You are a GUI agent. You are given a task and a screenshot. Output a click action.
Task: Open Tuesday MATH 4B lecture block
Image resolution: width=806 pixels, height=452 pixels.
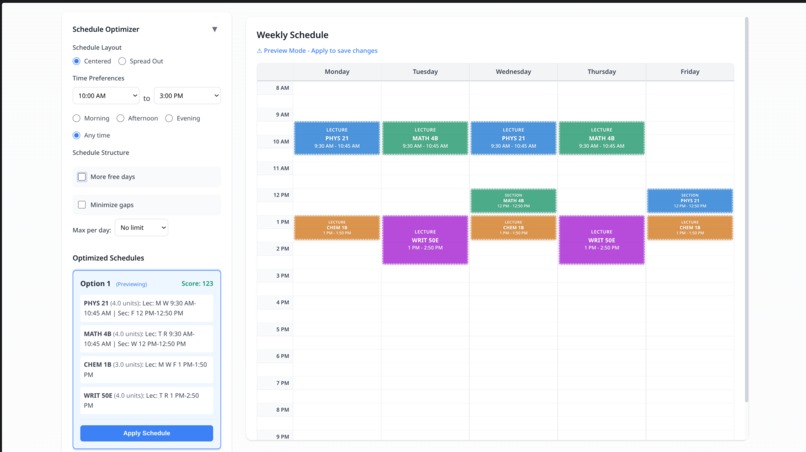click(425, 138)
